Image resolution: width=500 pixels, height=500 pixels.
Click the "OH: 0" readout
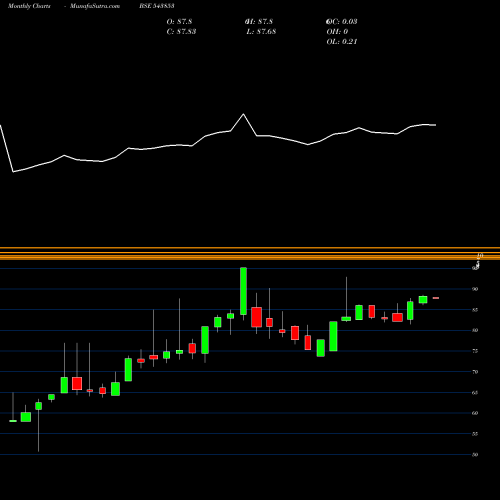tap(337, 32)
